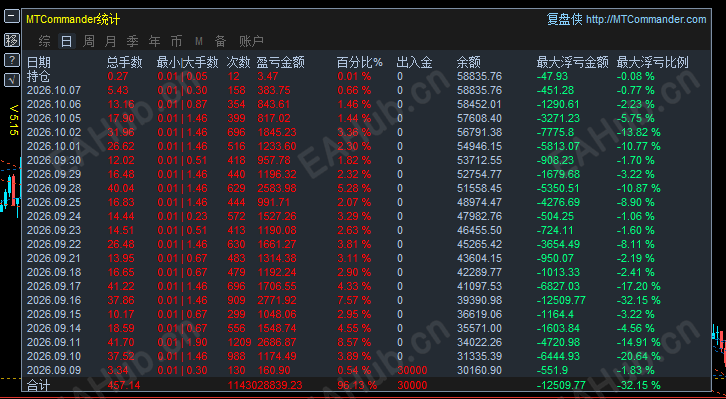Image resolution: width=726 pixels, height=399 pixels.
Task: Click profit amount 2583.98
Action: 276,188
